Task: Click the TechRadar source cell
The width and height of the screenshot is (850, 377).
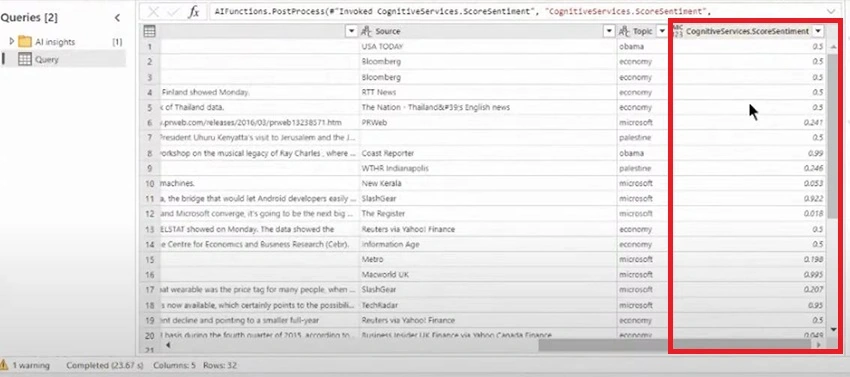Action: click(487, 305)
